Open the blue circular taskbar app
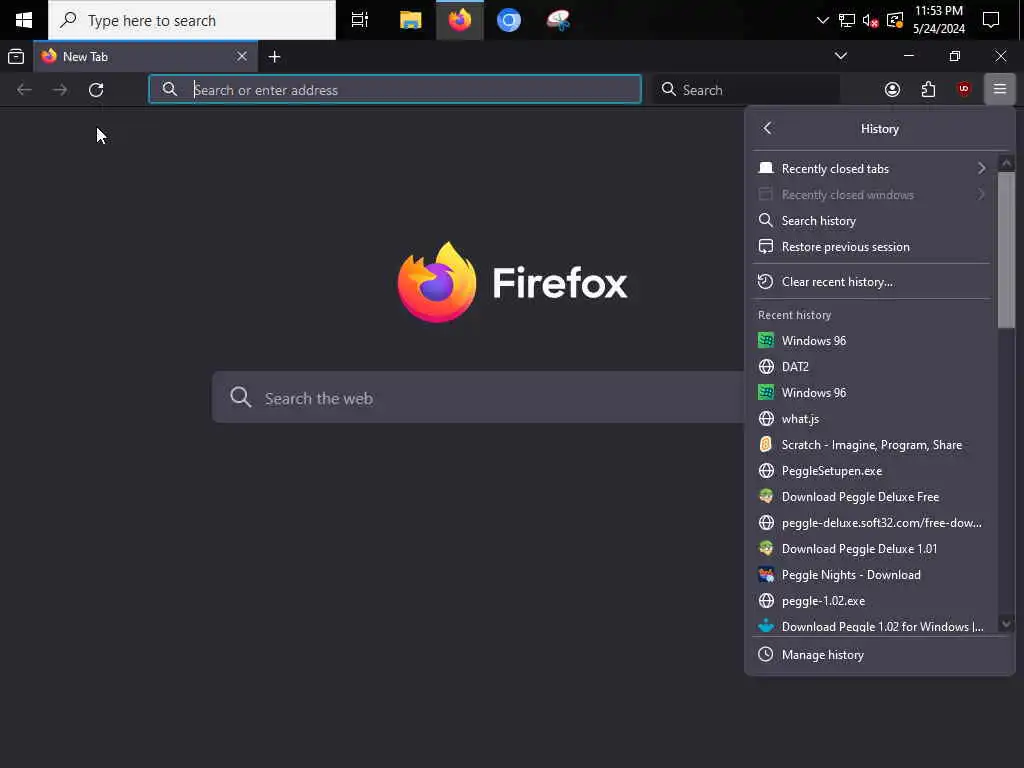 509,20
